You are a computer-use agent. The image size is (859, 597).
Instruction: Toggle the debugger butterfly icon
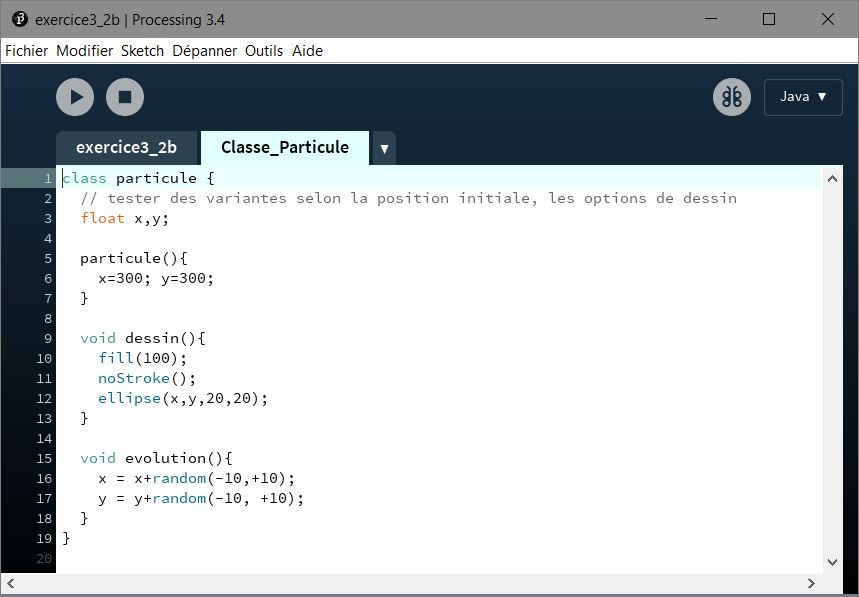(x=732, y=97)
